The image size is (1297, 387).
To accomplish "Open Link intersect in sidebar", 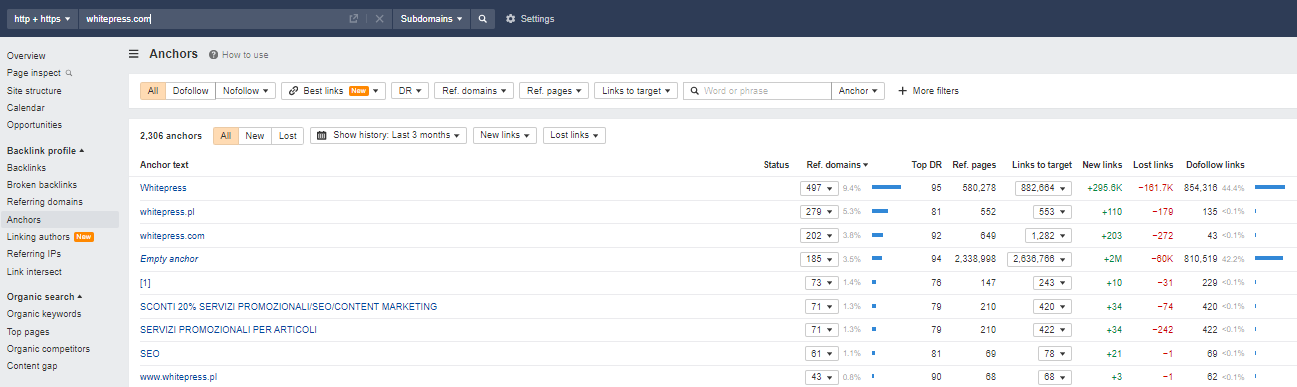I will (x=34, y=272).
